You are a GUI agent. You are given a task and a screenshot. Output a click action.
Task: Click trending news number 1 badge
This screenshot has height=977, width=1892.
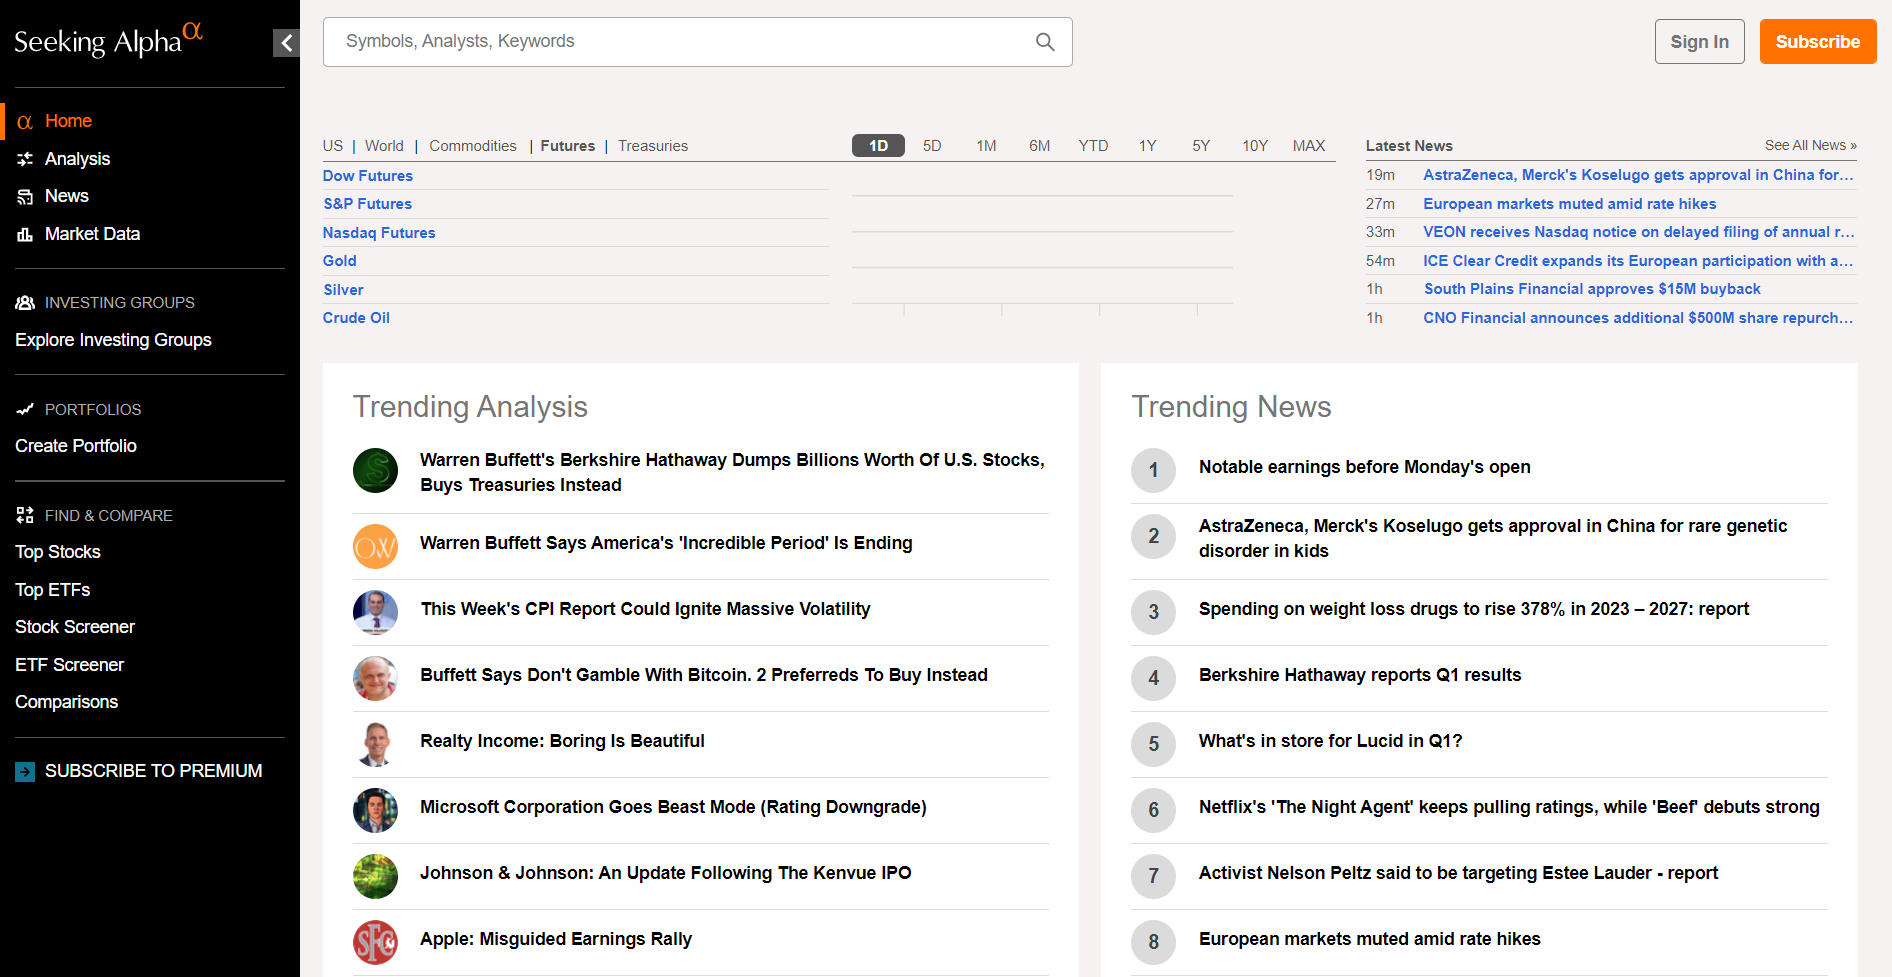(1153, 470)
